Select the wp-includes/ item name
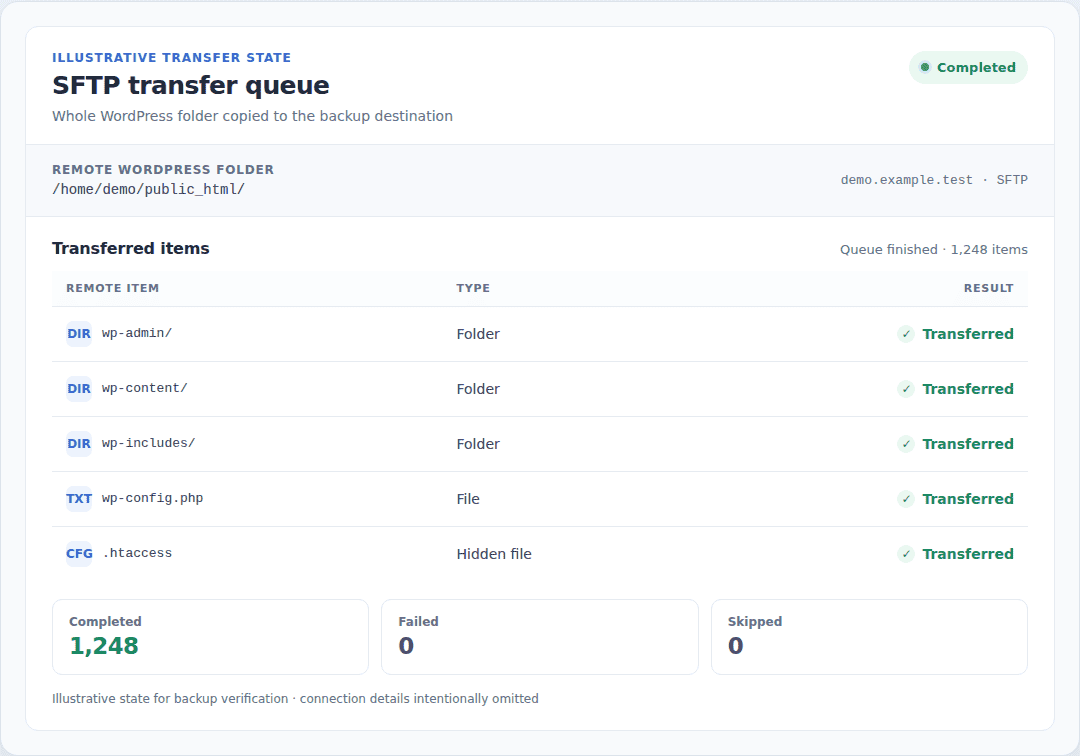 (148, 443)
